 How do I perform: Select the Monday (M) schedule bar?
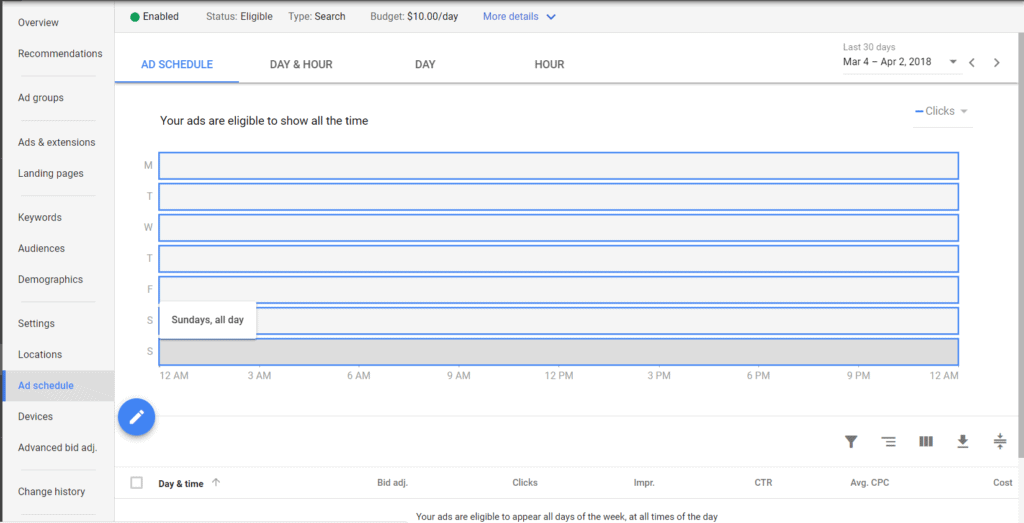coord(558,166)
